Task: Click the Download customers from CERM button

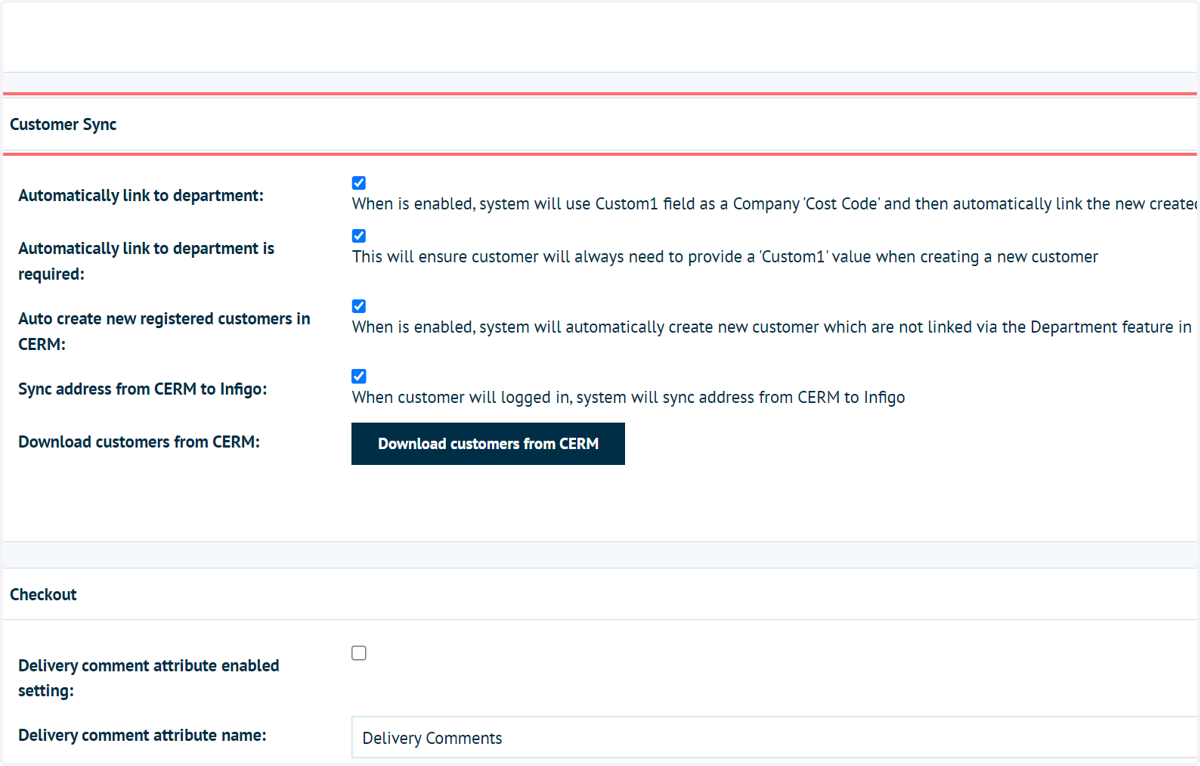Action: [x=488, y=444]
